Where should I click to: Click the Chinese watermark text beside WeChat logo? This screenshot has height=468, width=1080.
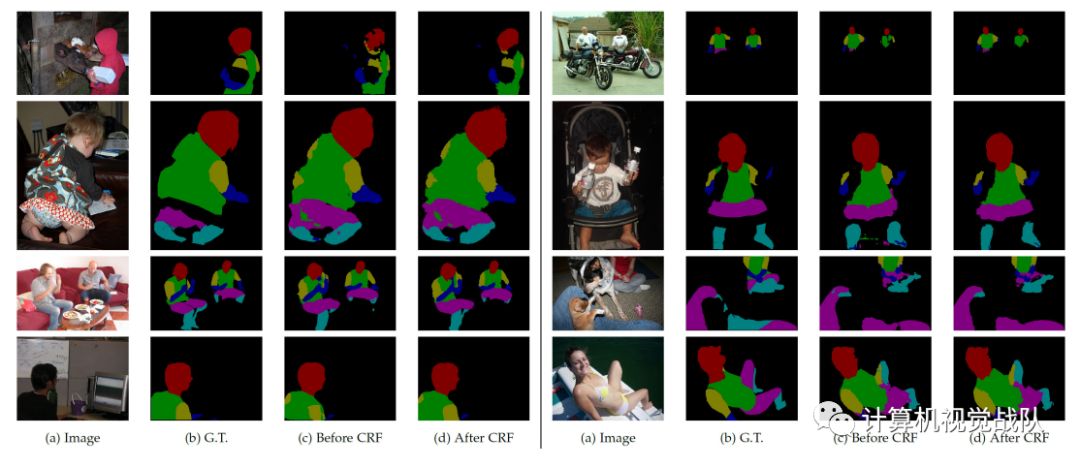click(951, 418)
